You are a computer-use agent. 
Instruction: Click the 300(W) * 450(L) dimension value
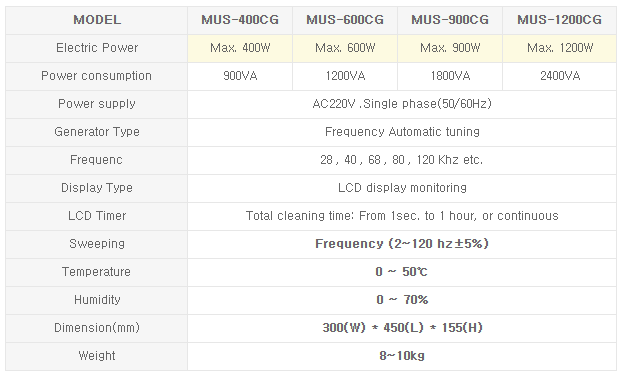402,328
